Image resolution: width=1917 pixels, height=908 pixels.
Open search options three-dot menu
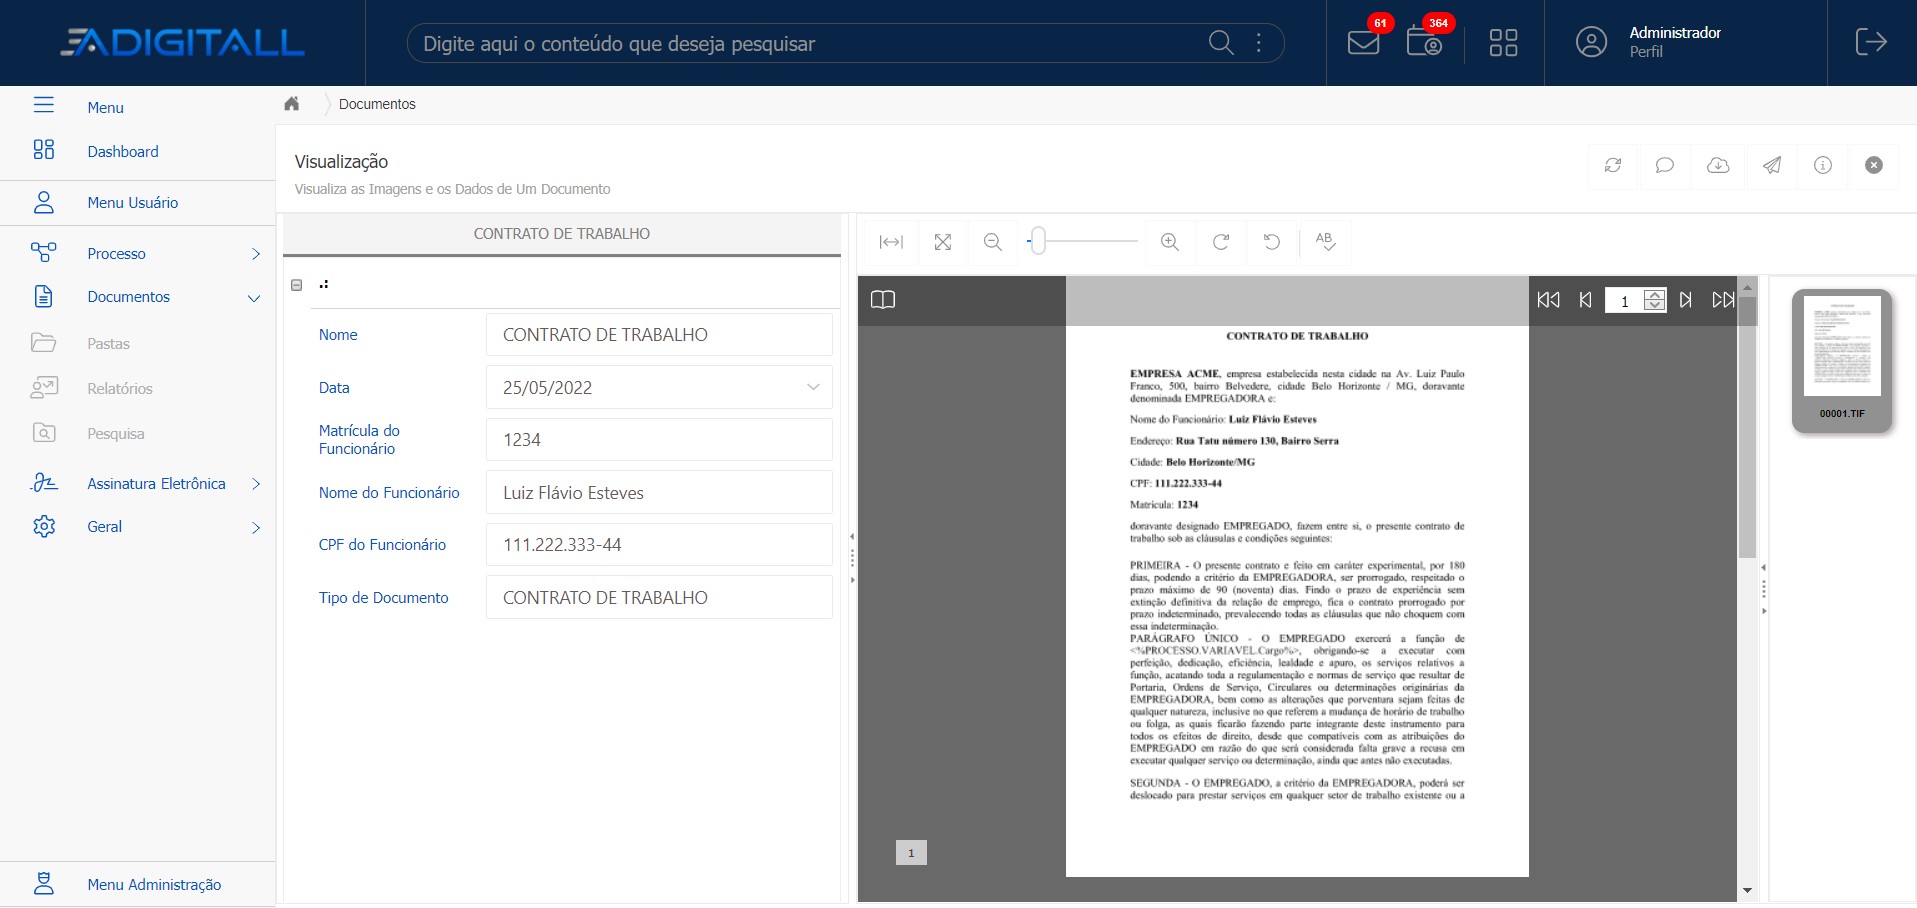coord(1258,42)
